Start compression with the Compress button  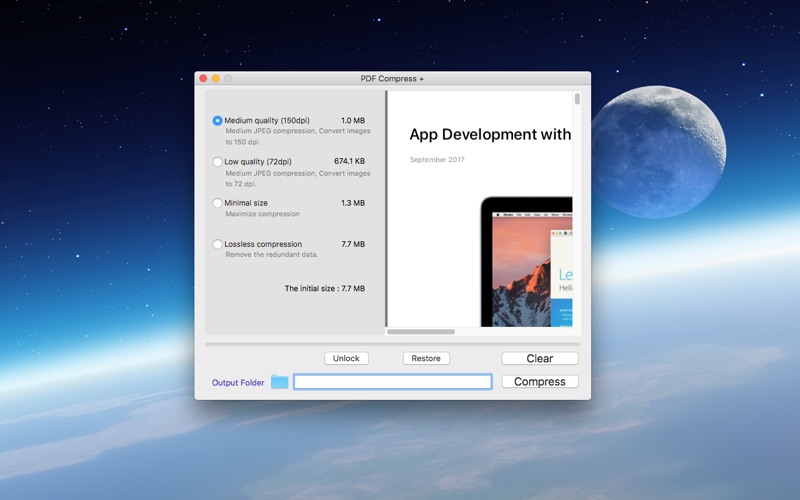pyautogui.click(x=540, y=382)
